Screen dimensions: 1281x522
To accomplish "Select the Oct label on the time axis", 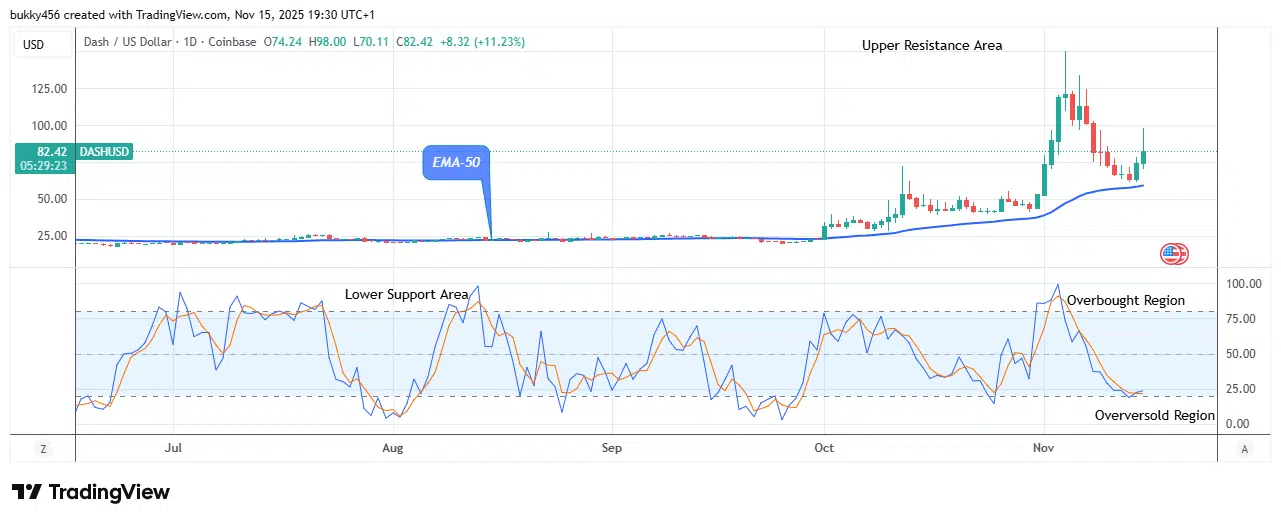I will 825,448.
